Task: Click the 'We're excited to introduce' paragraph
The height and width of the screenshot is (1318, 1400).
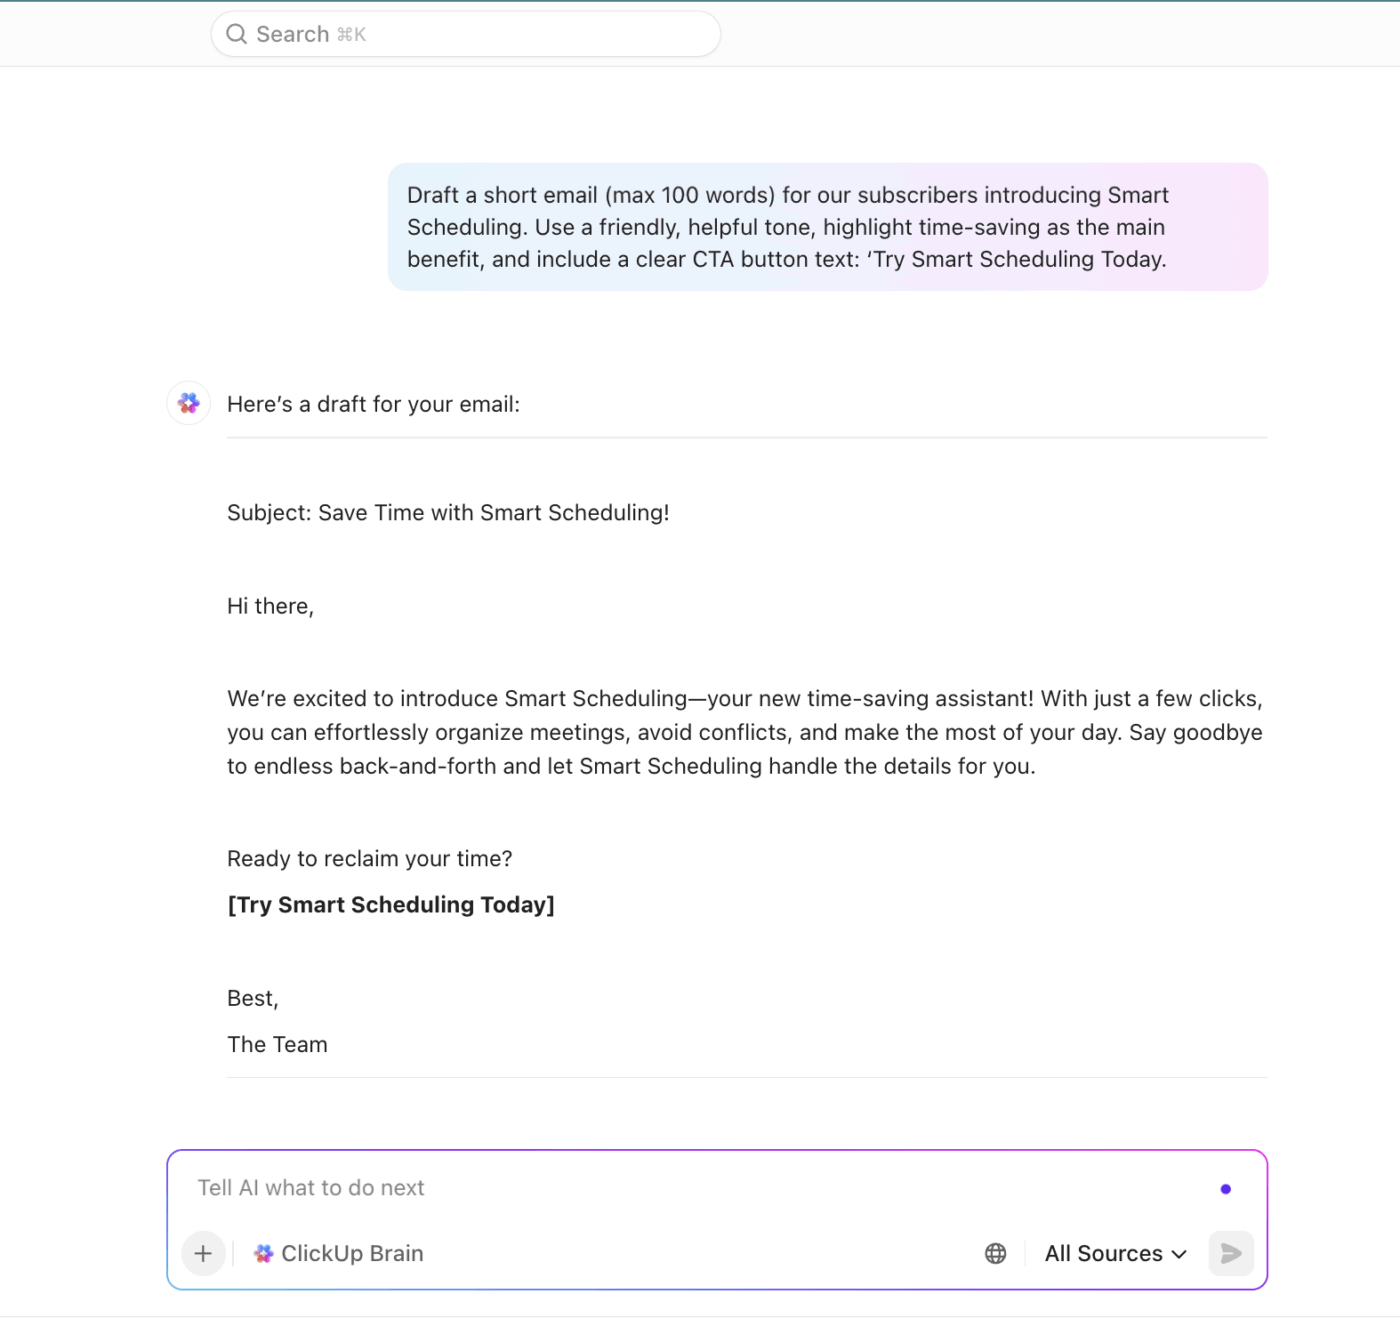Action: (745, 732)
